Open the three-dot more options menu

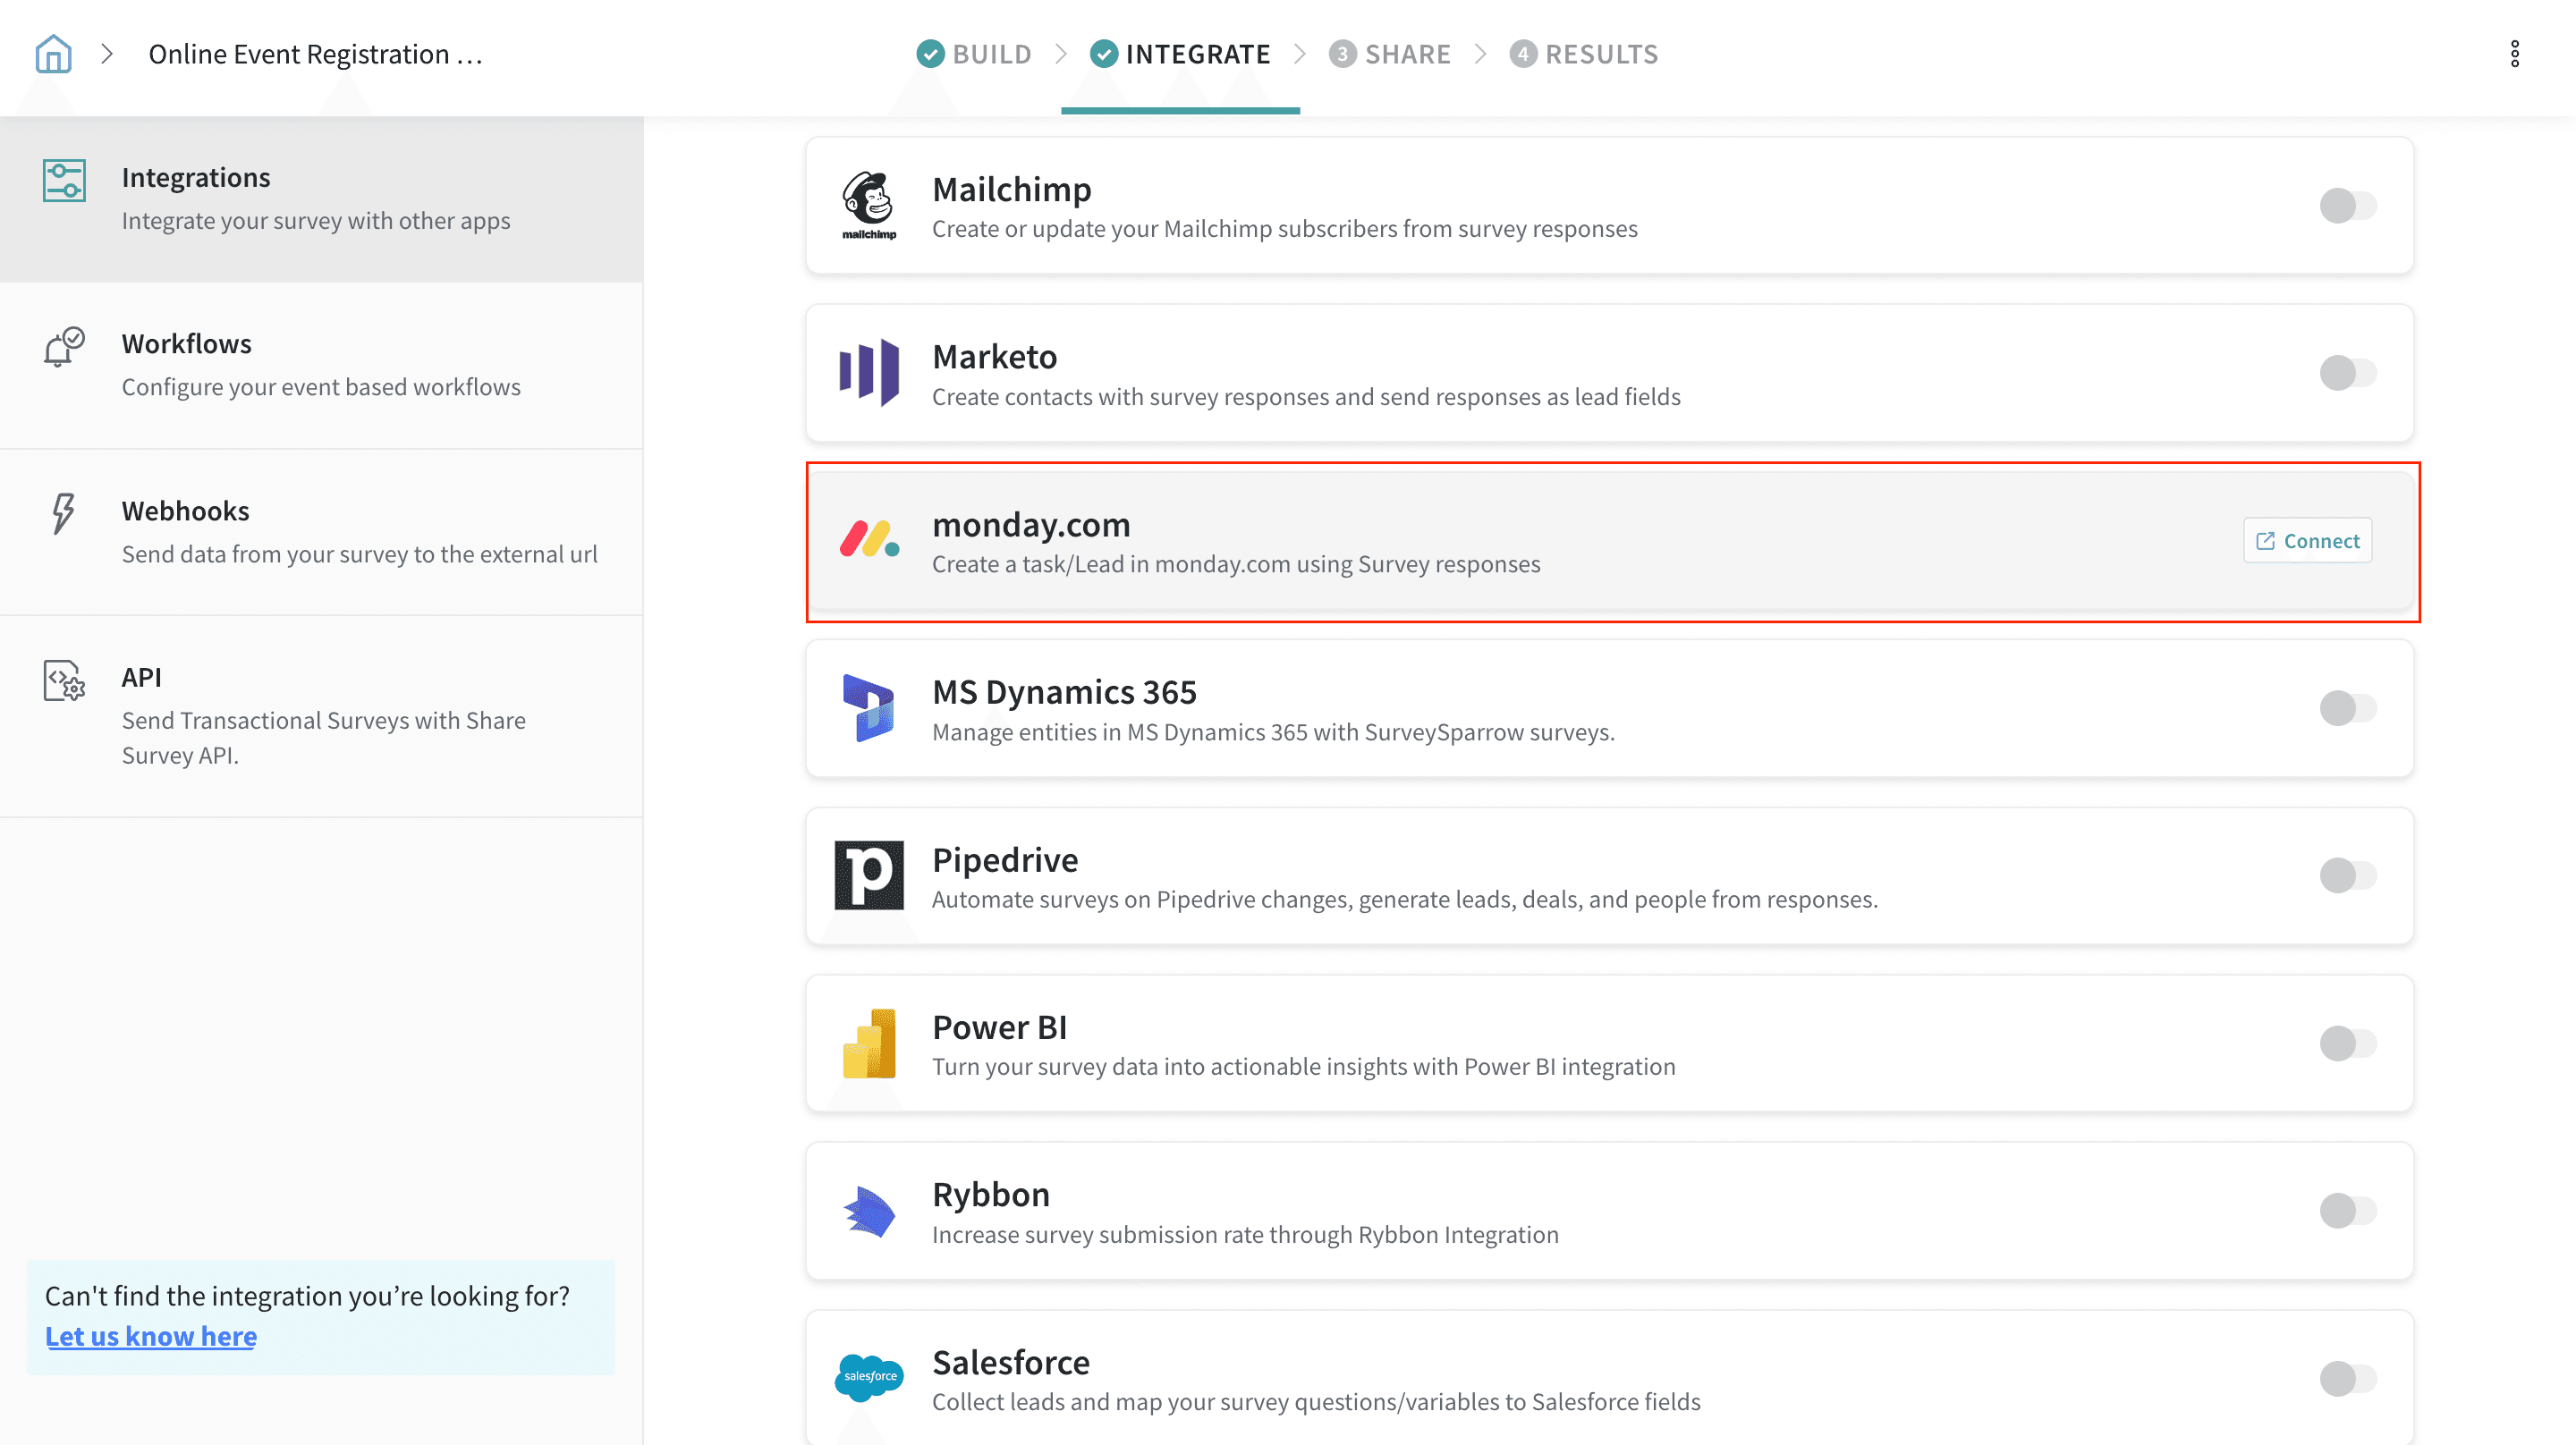2514,54
